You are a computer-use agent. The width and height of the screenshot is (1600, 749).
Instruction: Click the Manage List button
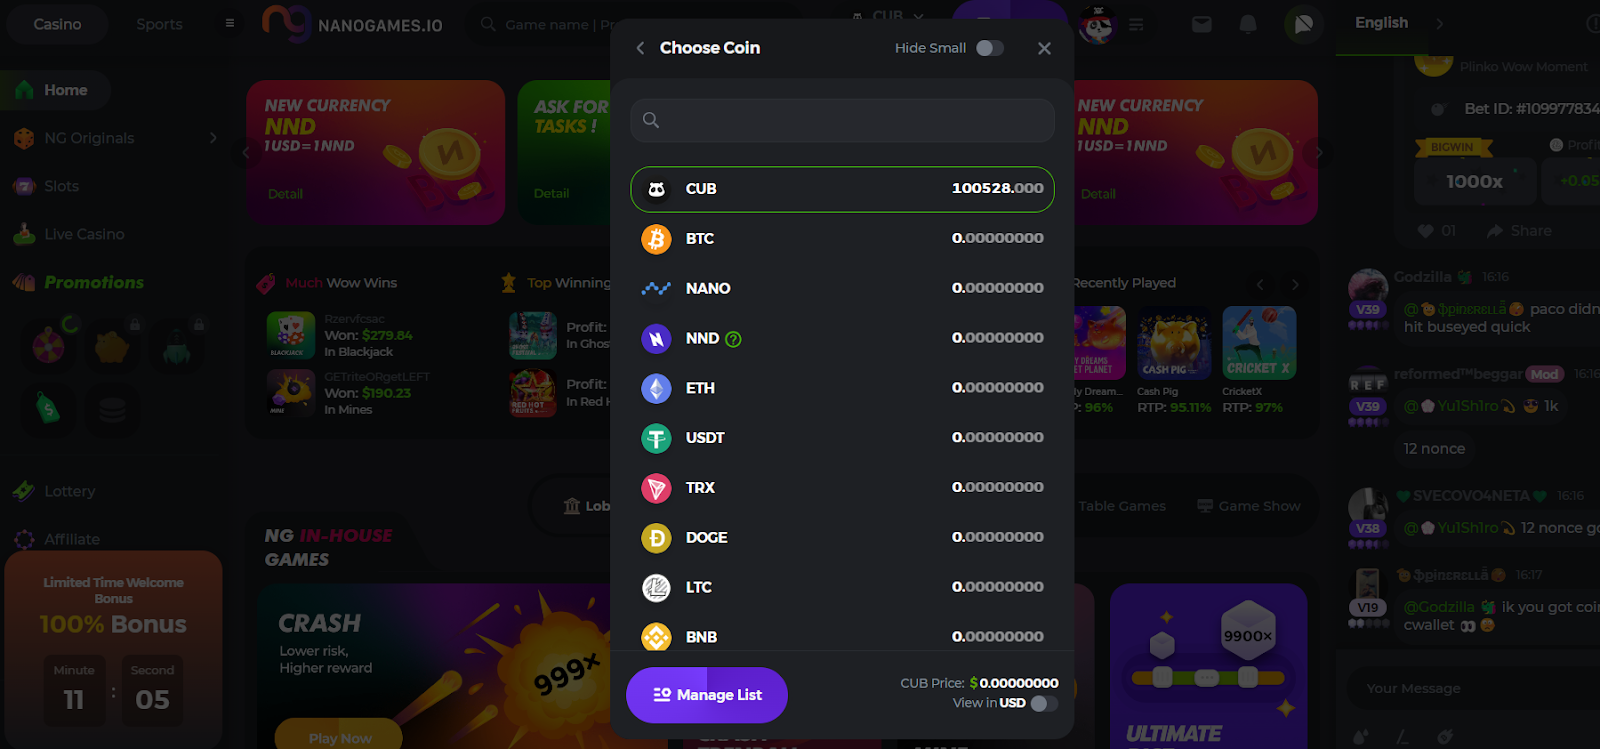click(707, 695)
